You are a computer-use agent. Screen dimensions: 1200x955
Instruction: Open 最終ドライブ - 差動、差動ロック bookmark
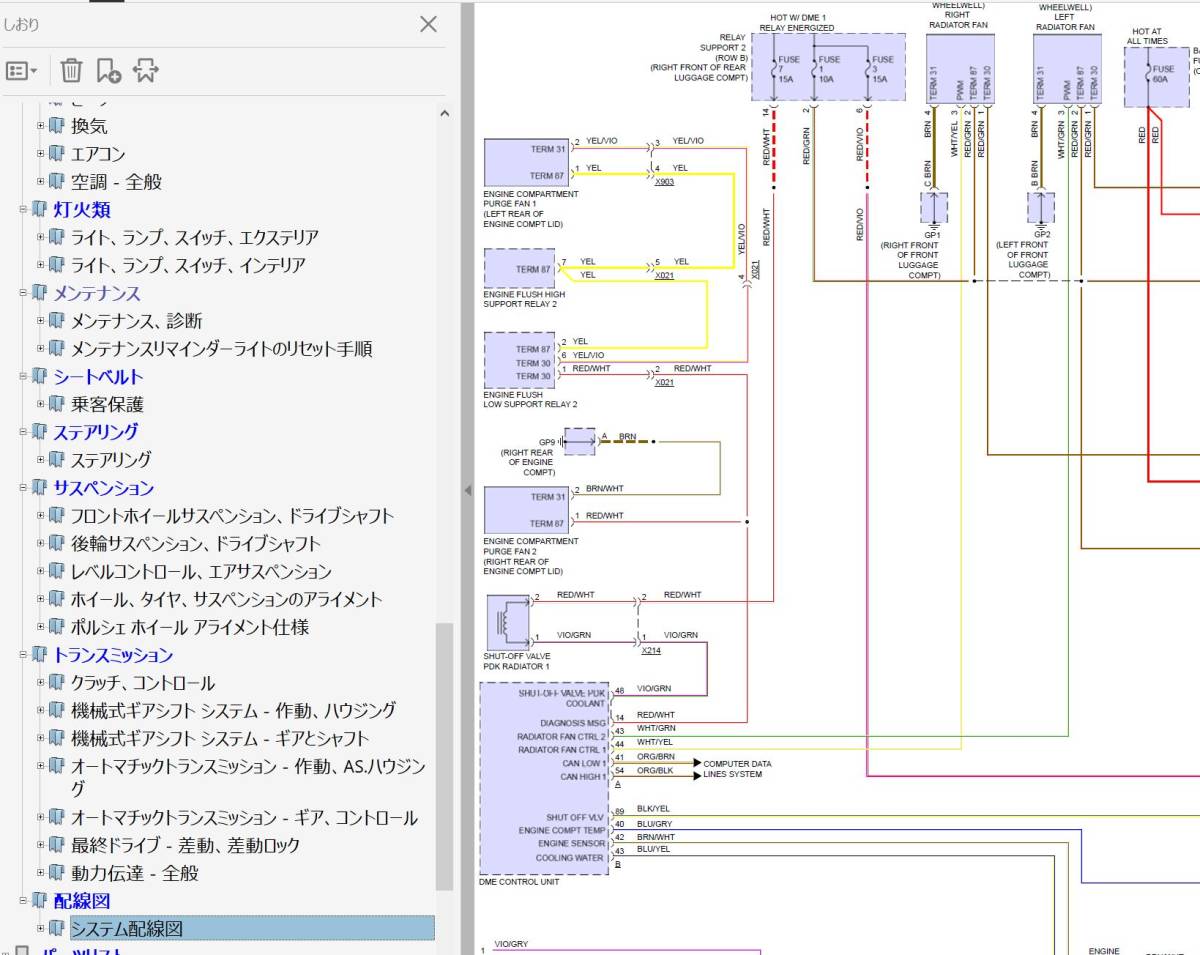tap(185, 845)
